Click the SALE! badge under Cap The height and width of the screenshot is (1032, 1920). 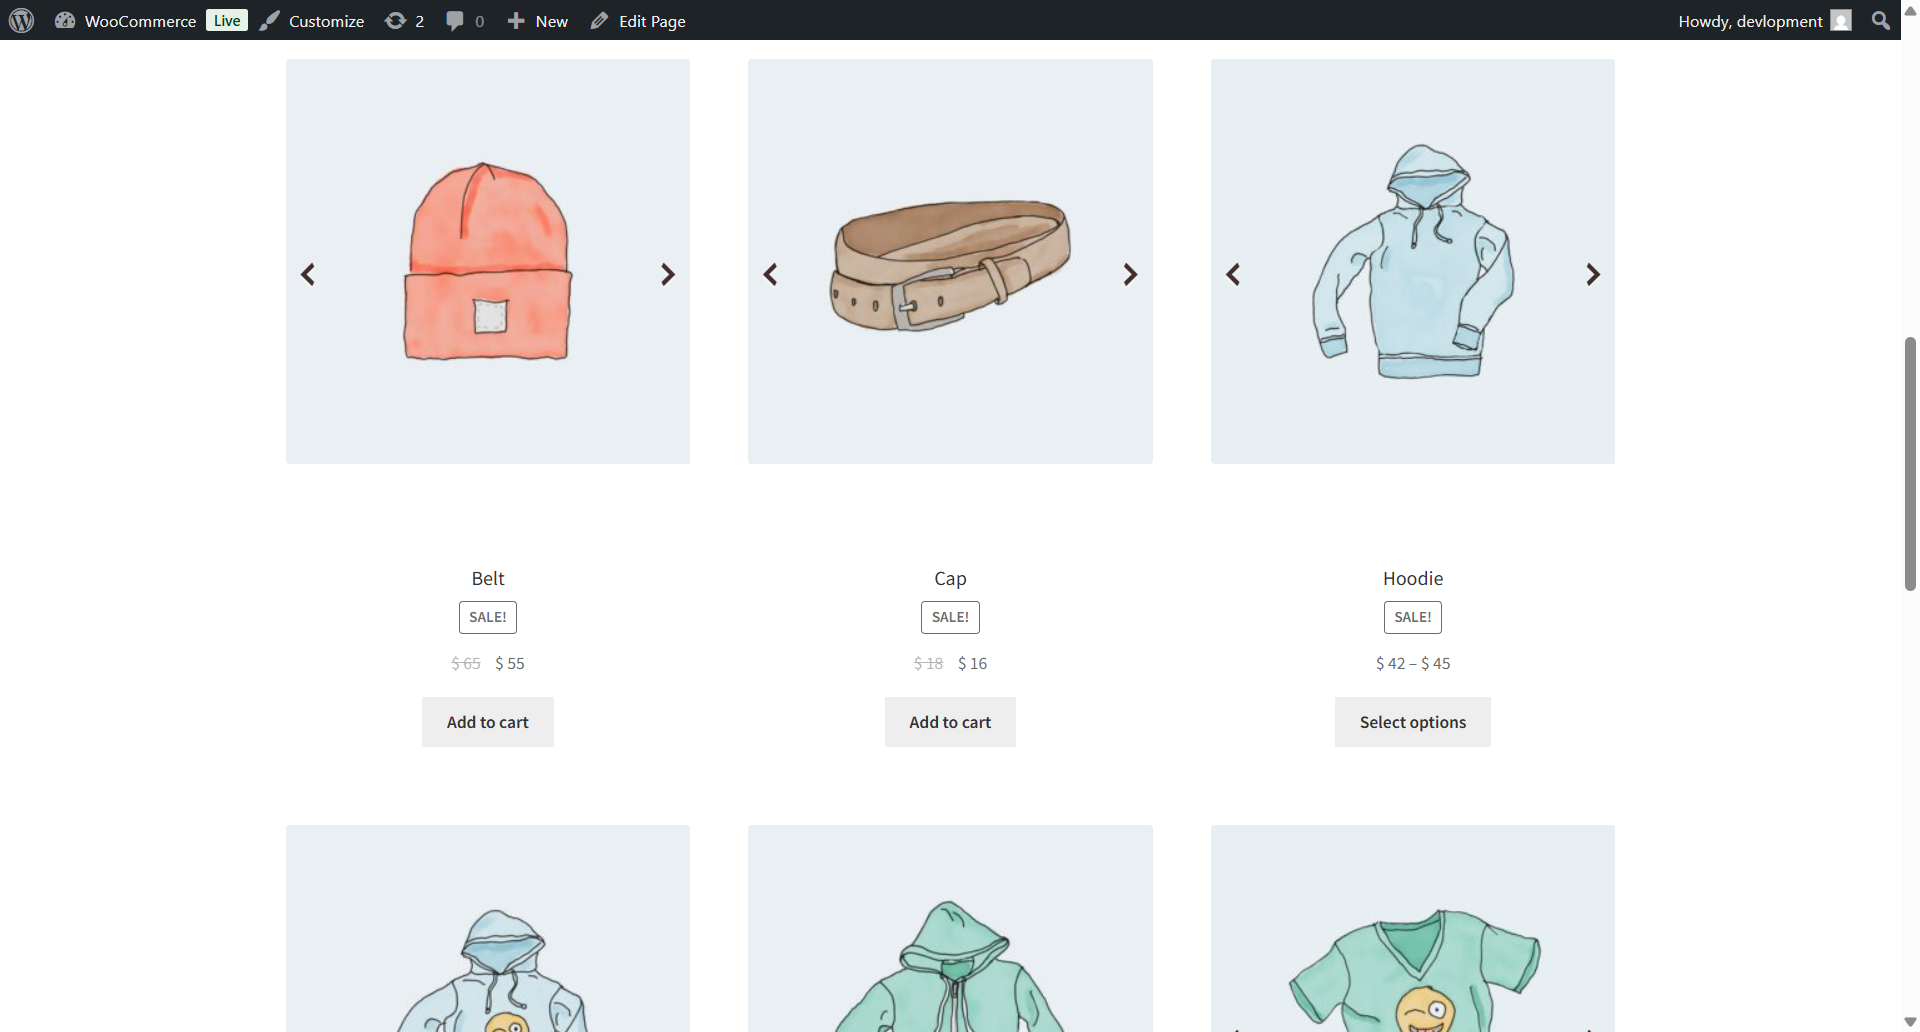950,617
